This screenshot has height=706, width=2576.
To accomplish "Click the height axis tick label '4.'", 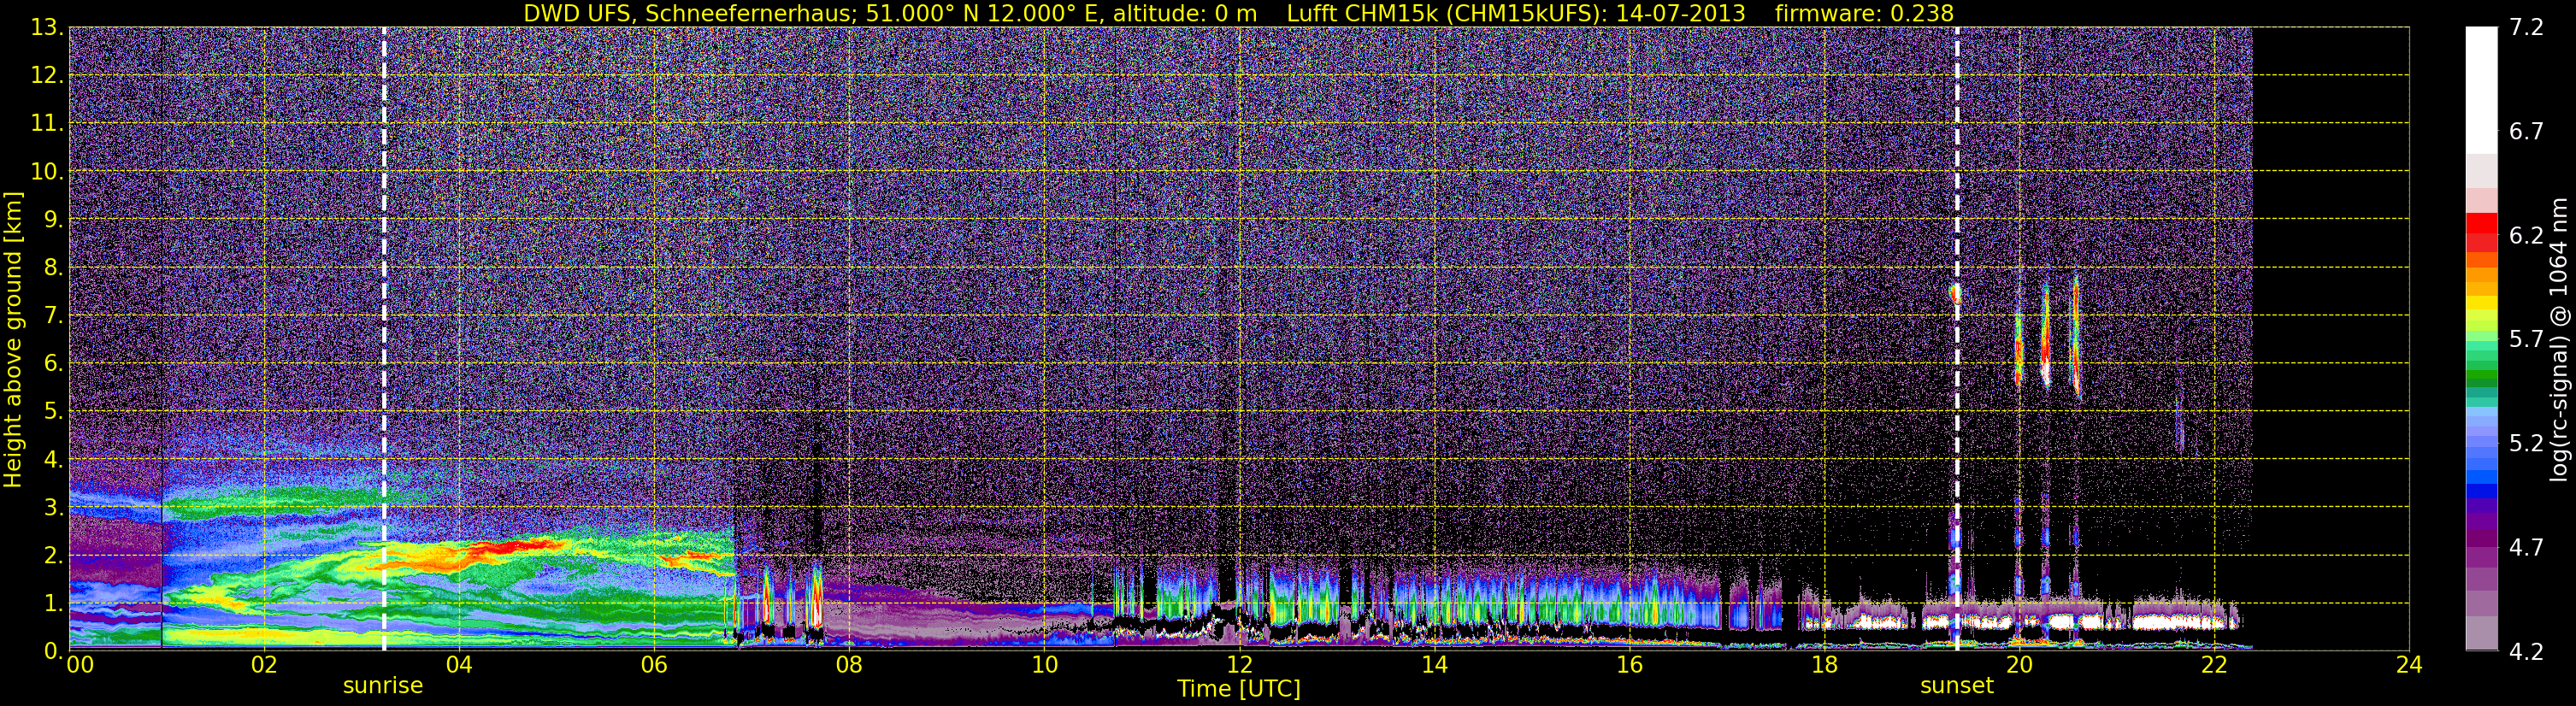I will point(52,460).
